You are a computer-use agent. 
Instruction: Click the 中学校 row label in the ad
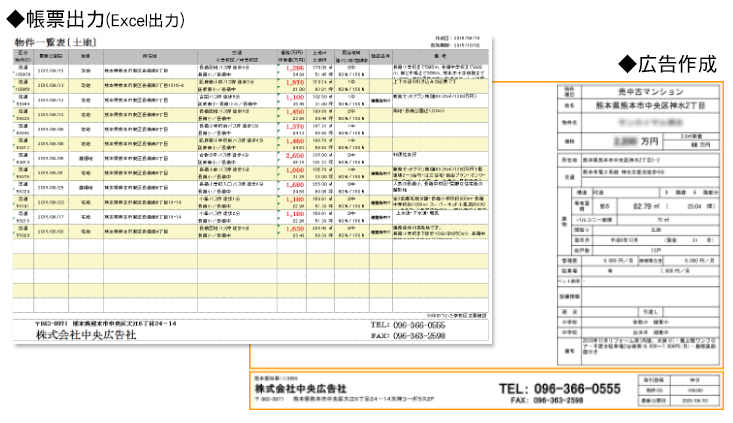[x=569, y=332]
